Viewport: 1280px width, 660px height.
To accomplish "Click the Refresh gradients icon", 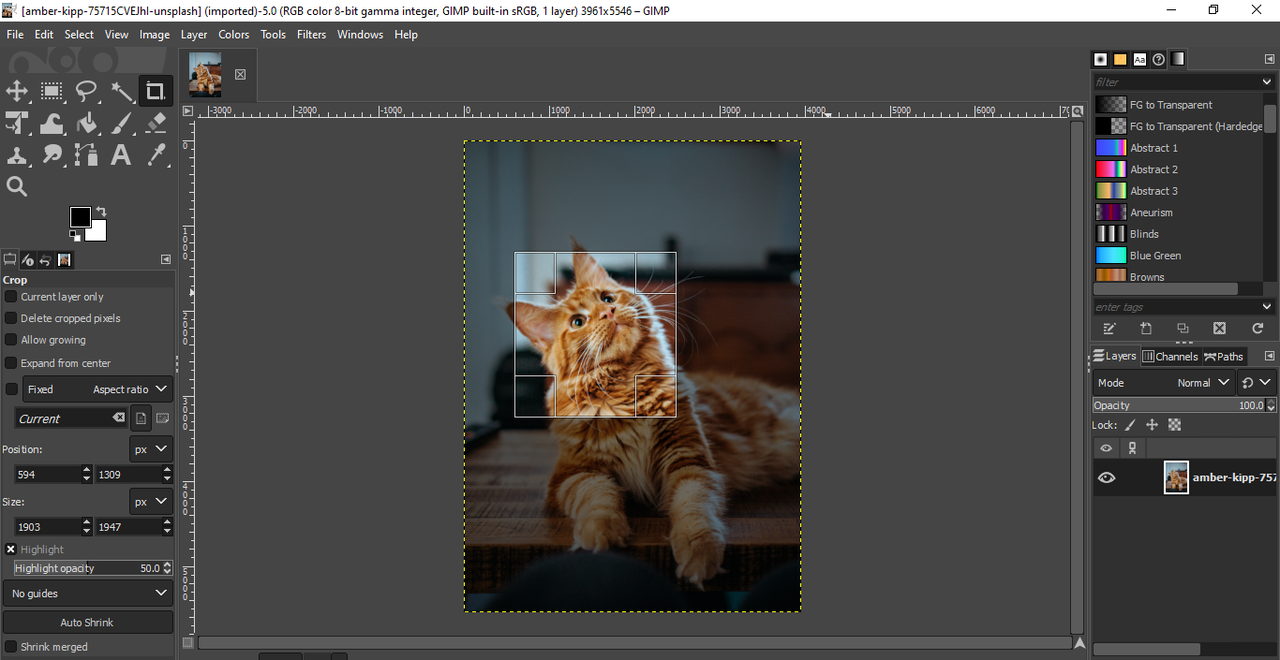I will point(1258,328).
